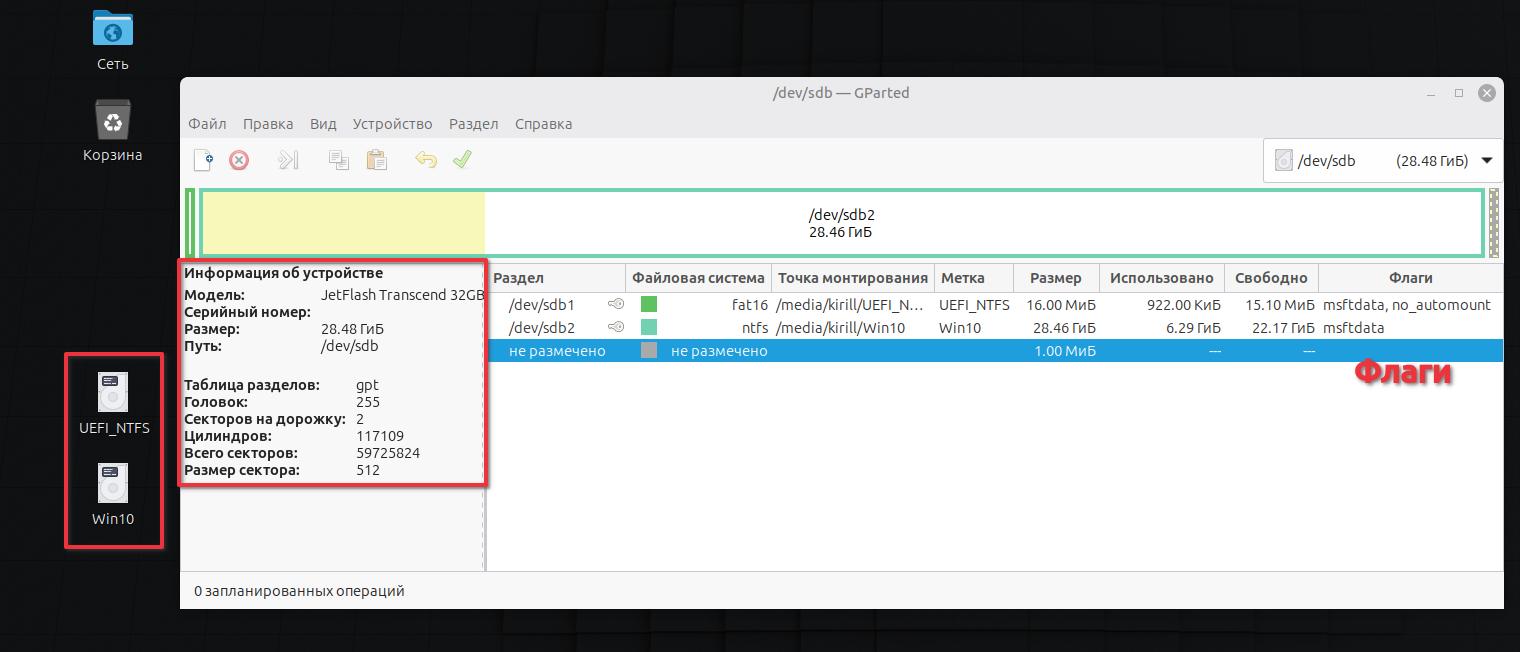Click the ntfs file system cell
This screenshot has width=1520, height=652.
(755, 327)
